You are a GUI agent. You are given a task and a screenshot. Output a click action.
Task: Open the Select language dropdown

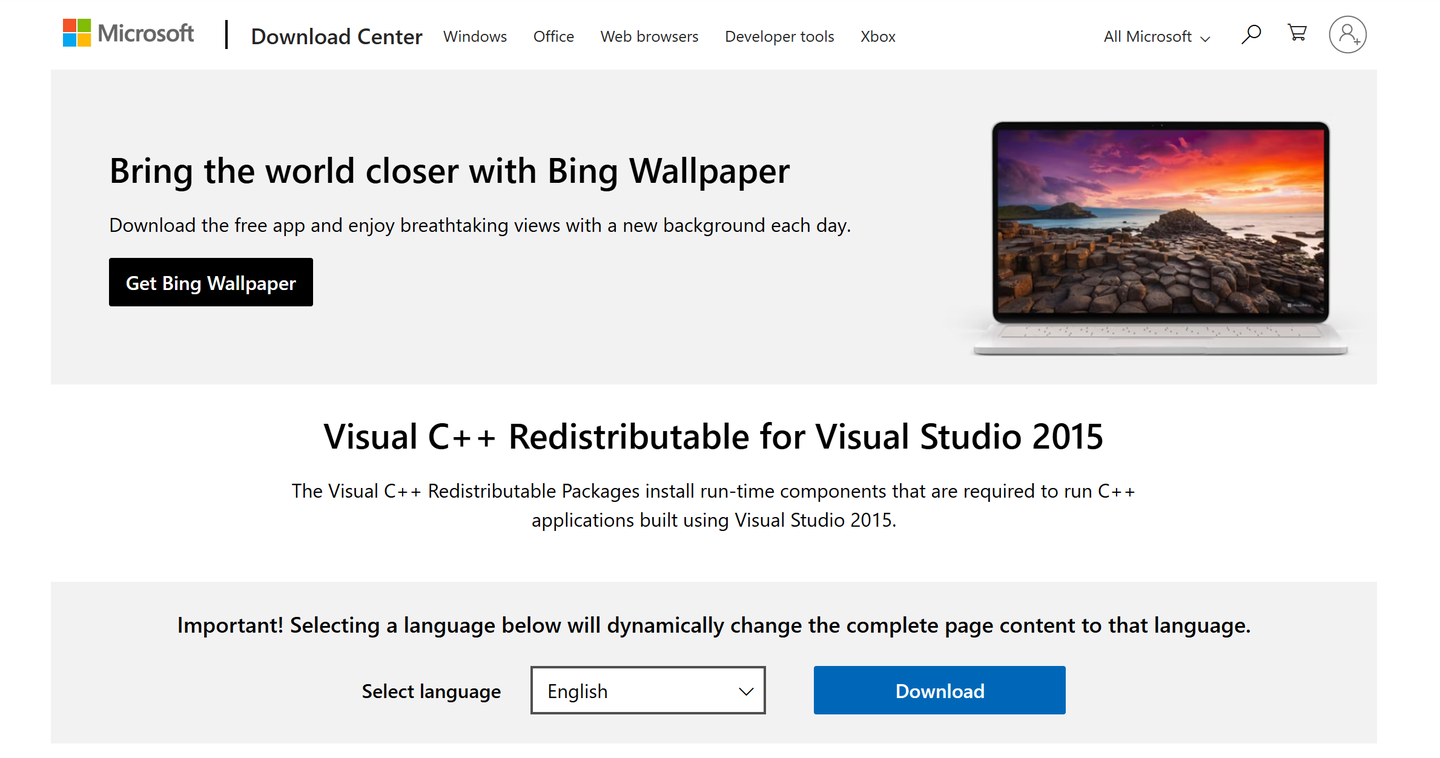(x=648, y=691)
